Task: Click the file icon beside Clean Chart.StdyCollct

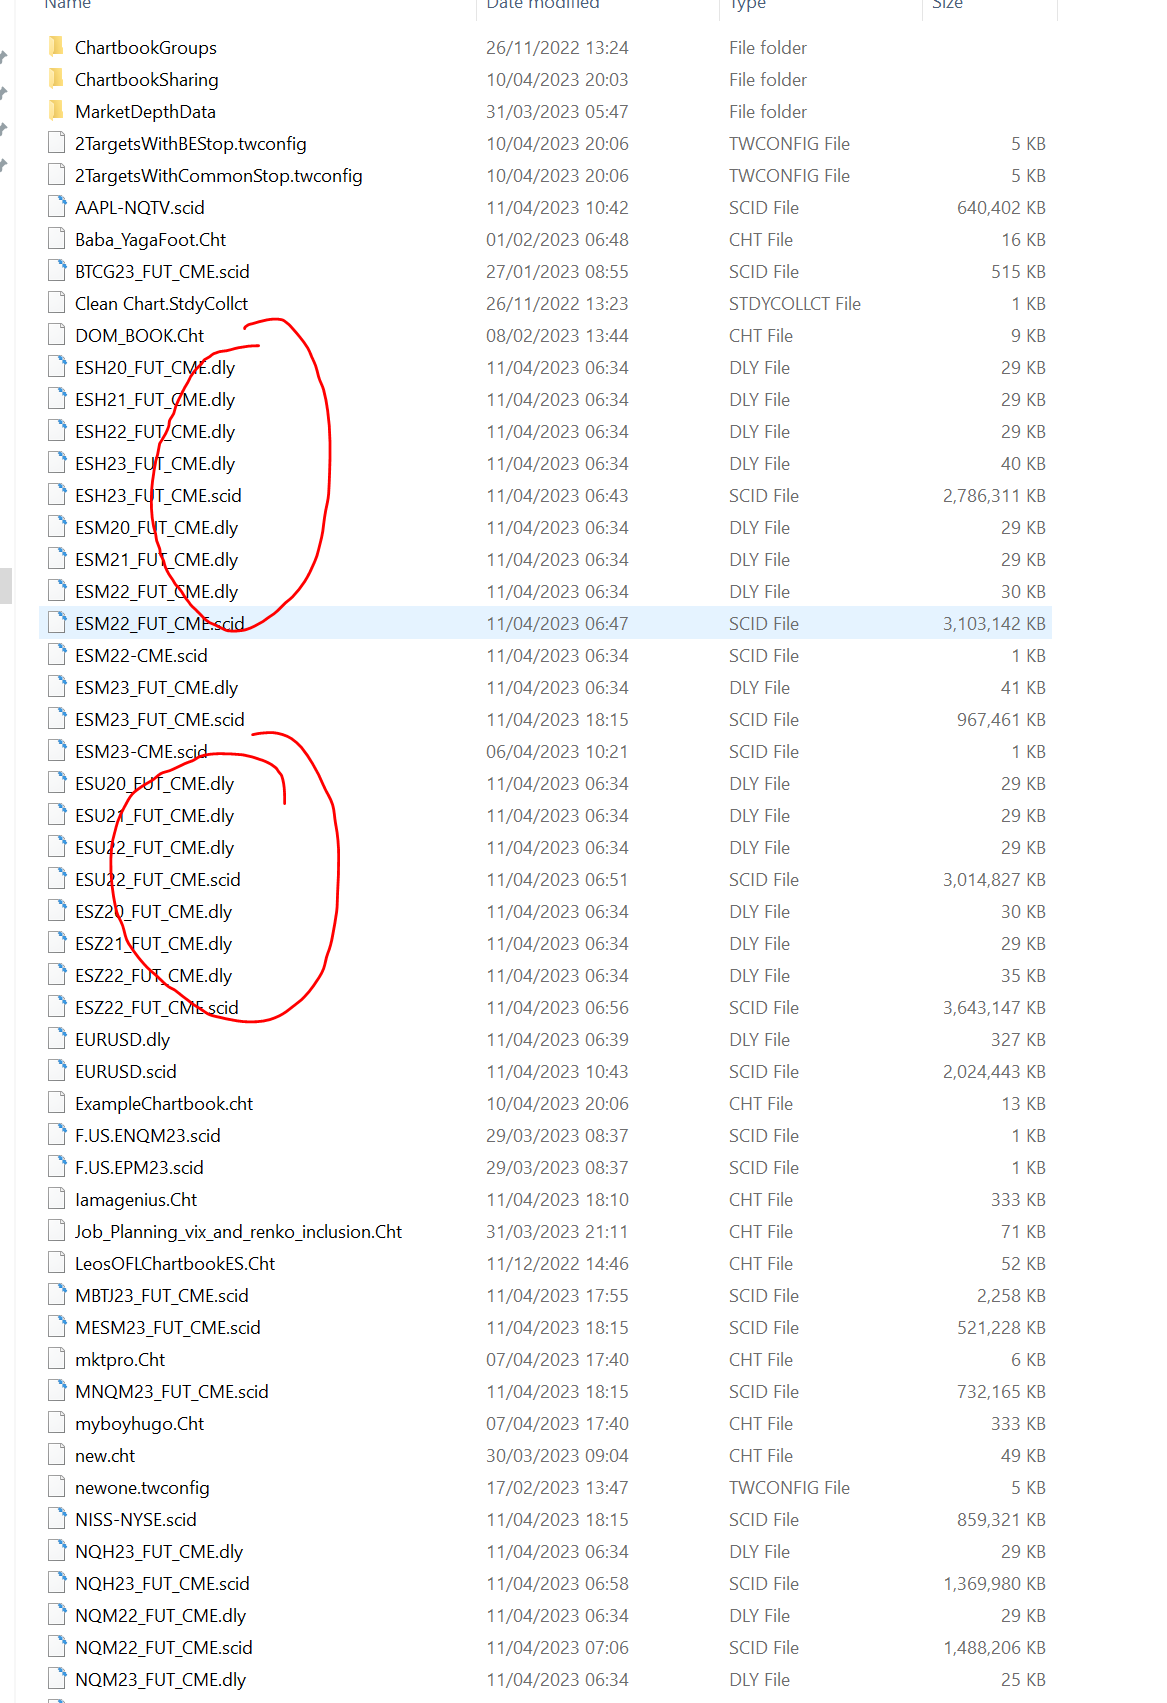Action: (x=57, y=303)
